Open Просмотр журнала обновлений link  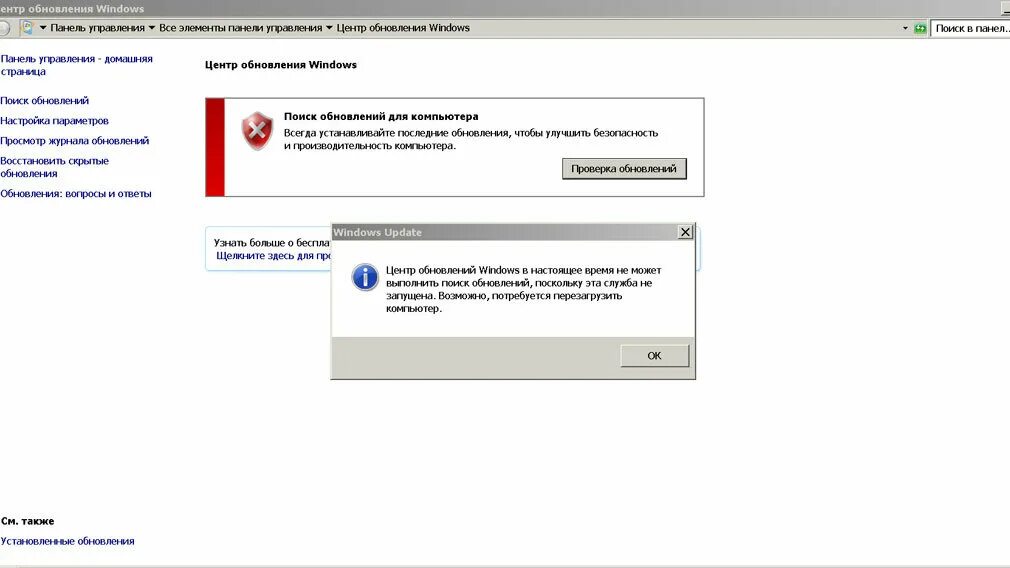coord(75,140)
